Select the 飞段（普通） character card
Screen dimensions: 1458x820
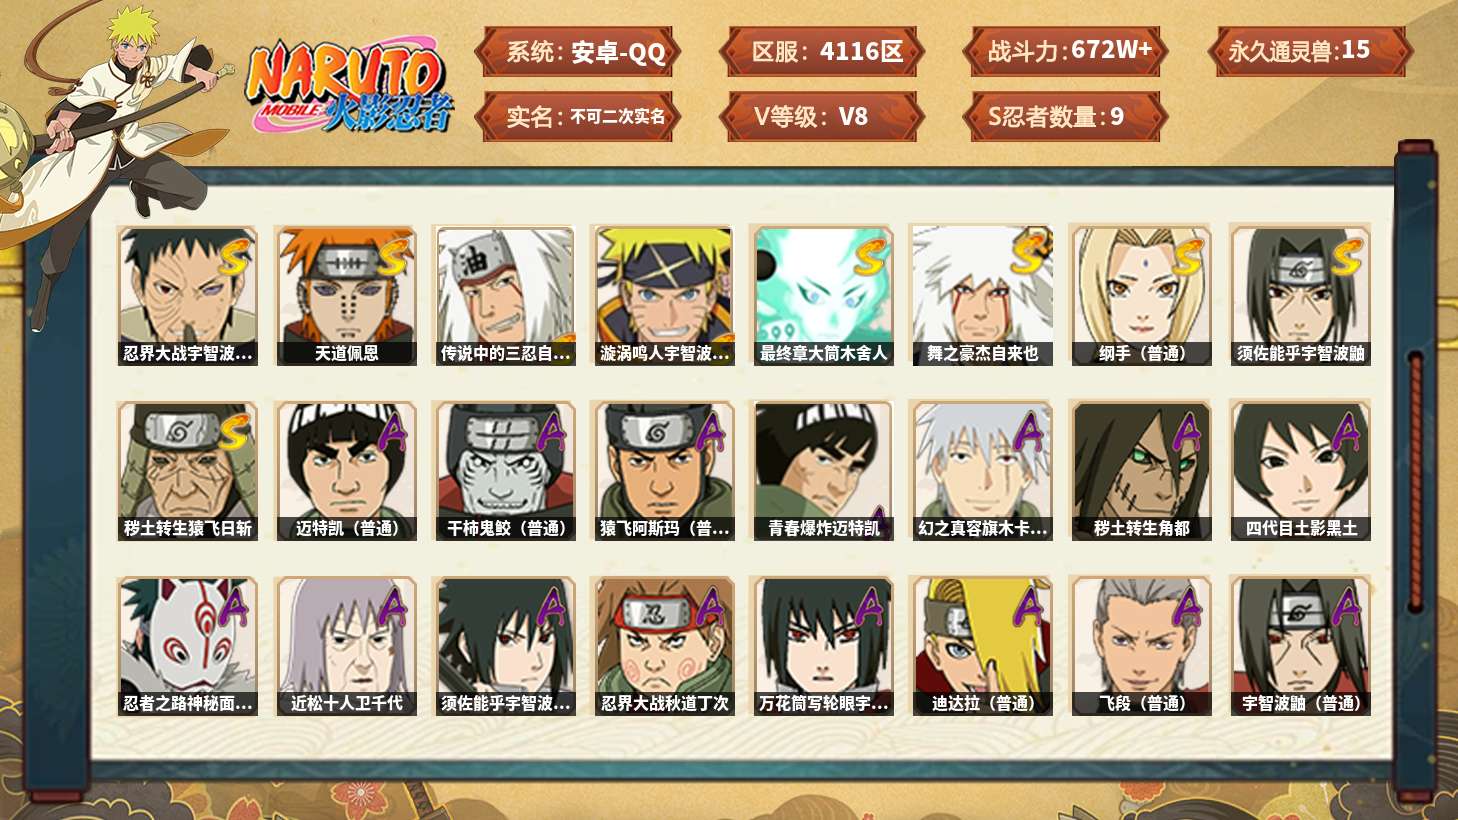[x=1141, y=646]
